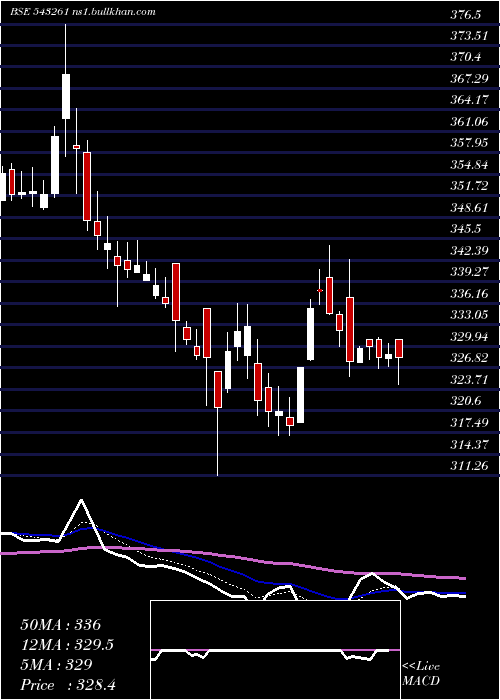Click the 373.51 price axis label
This screenshot has height=700, width=500.
(469, 36)
